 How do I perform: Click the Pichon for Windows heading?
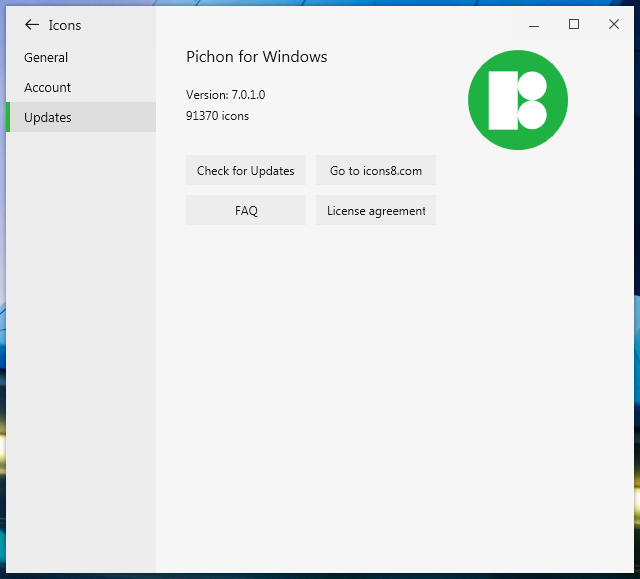(257, 57)
